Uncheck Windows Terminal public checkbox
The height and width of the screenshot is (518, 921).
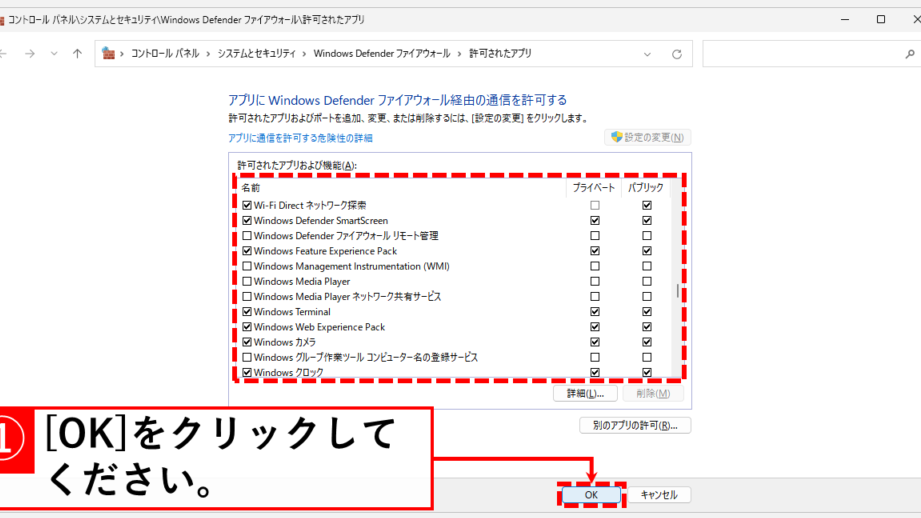[x=647, y=312]
